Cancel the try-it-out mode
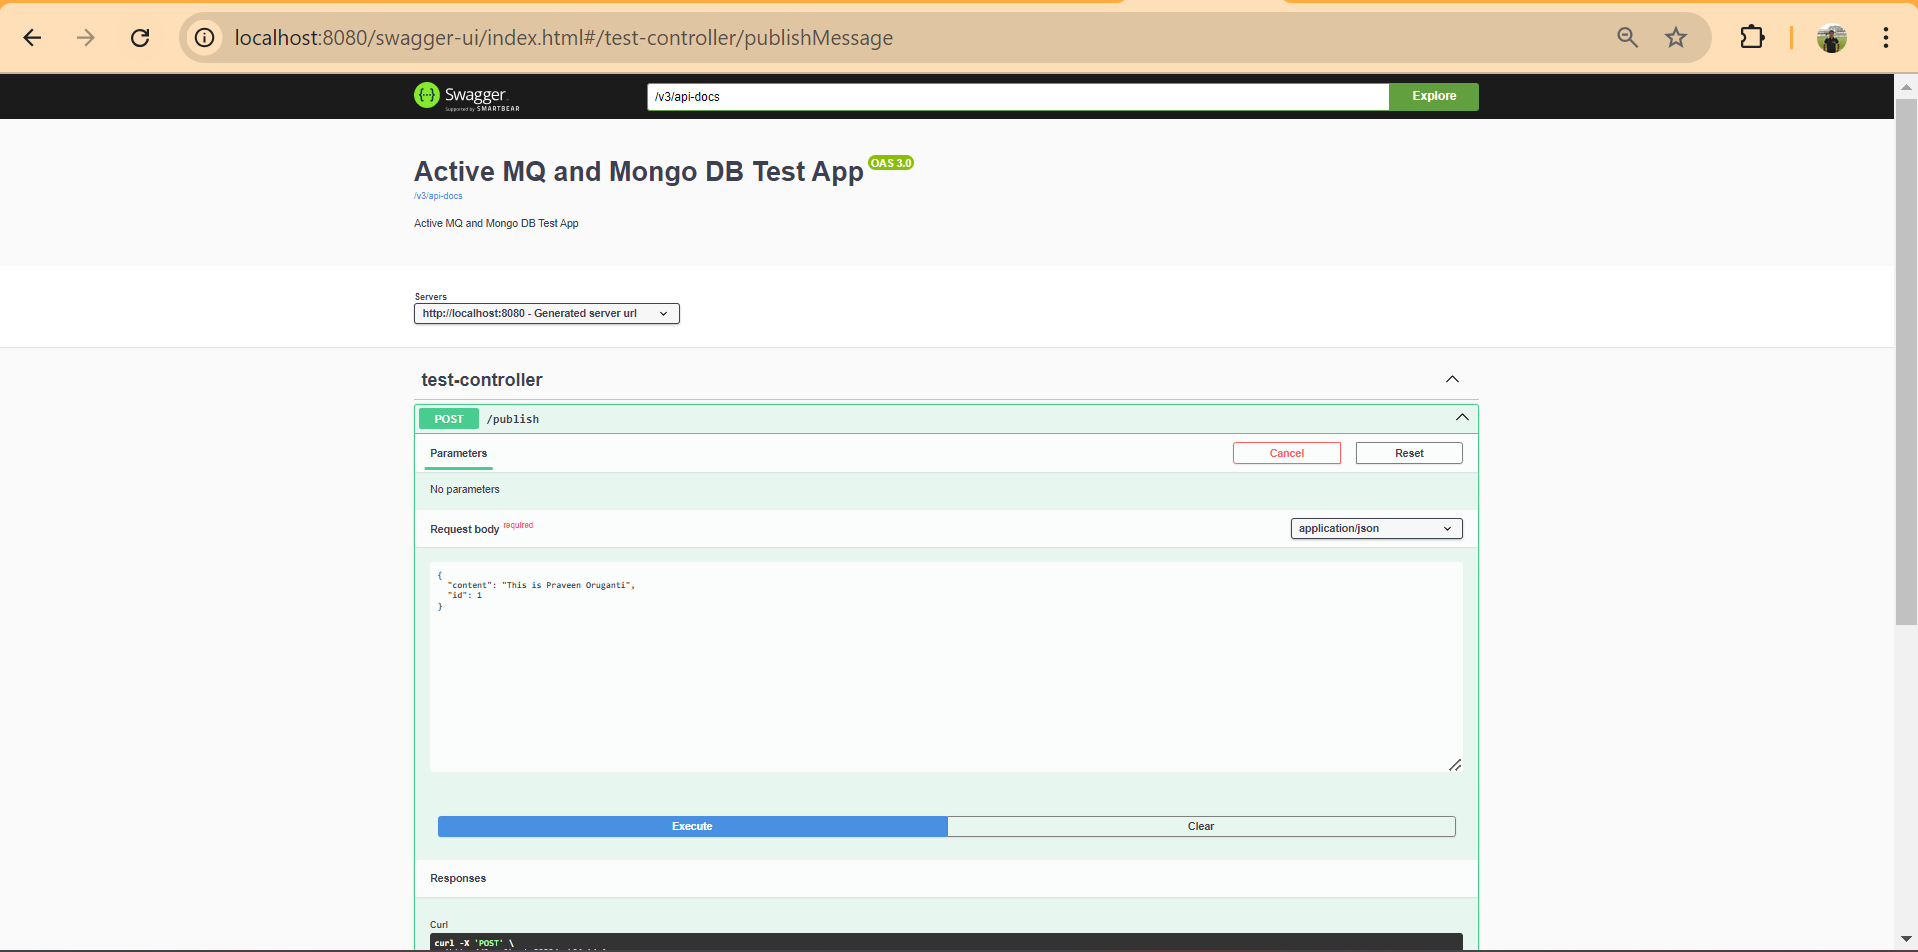1918x952 pixels. pyautogui.click(x=1287, y=454)
